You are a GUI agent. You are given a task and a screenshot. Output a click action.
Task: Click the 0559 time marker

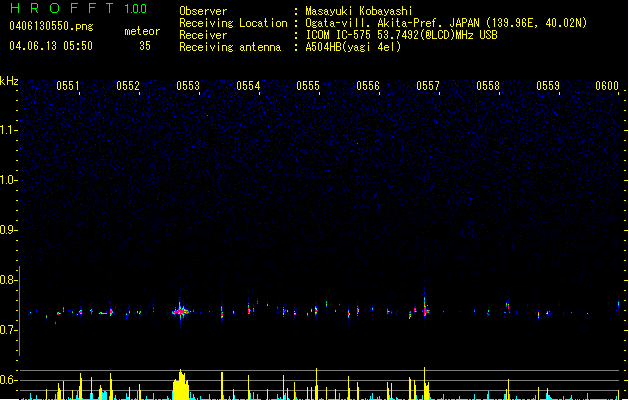548,86
